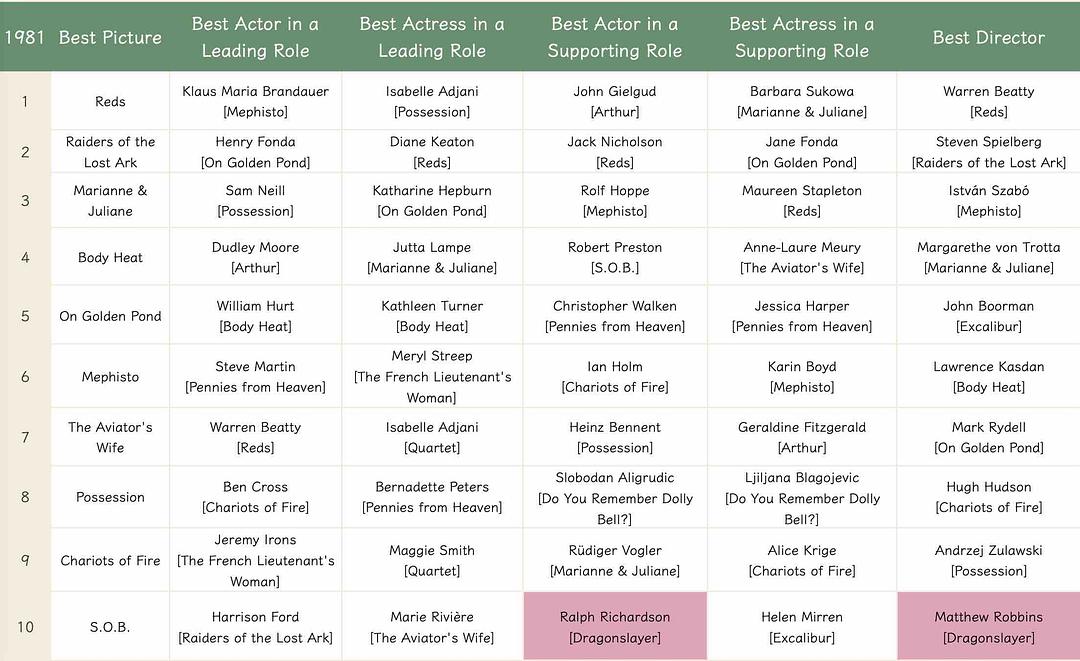
Task: Click row number 10 label
Action: pyautogui.click(x=25, y=627)
